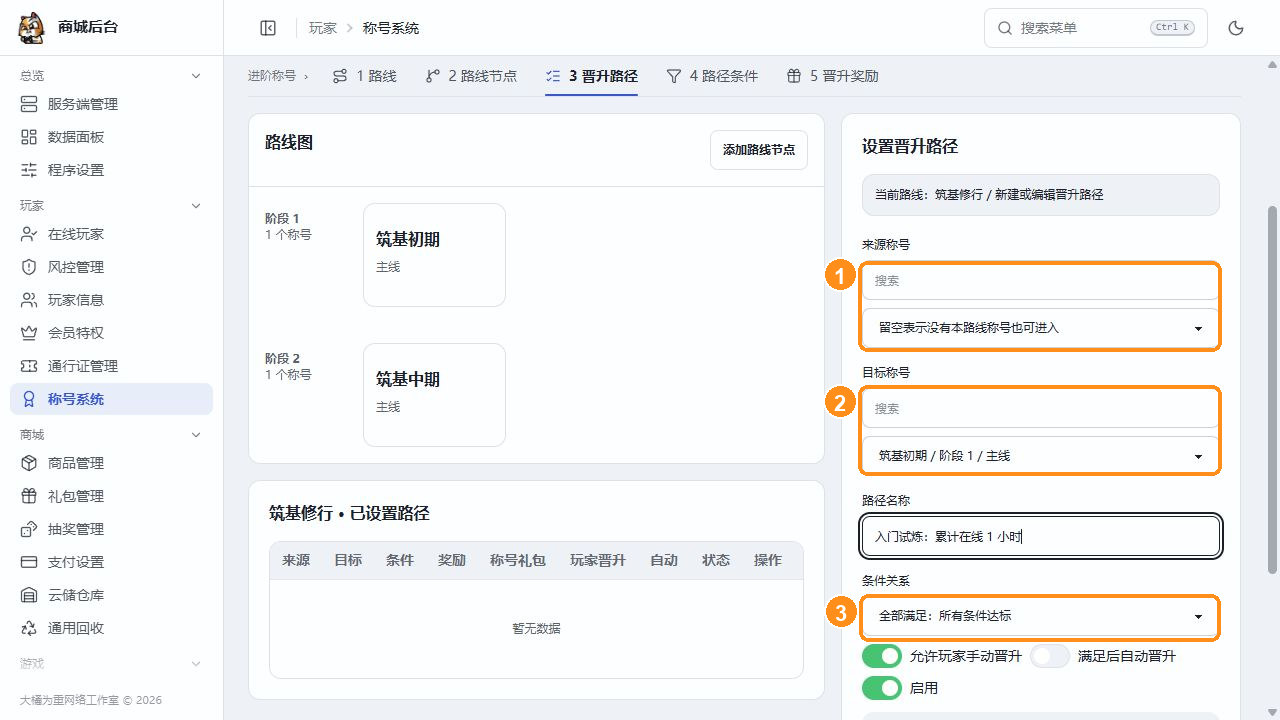Click the route icon beside 1 路线
Screen dimensions: 1280x720
(x=340, y=76)
